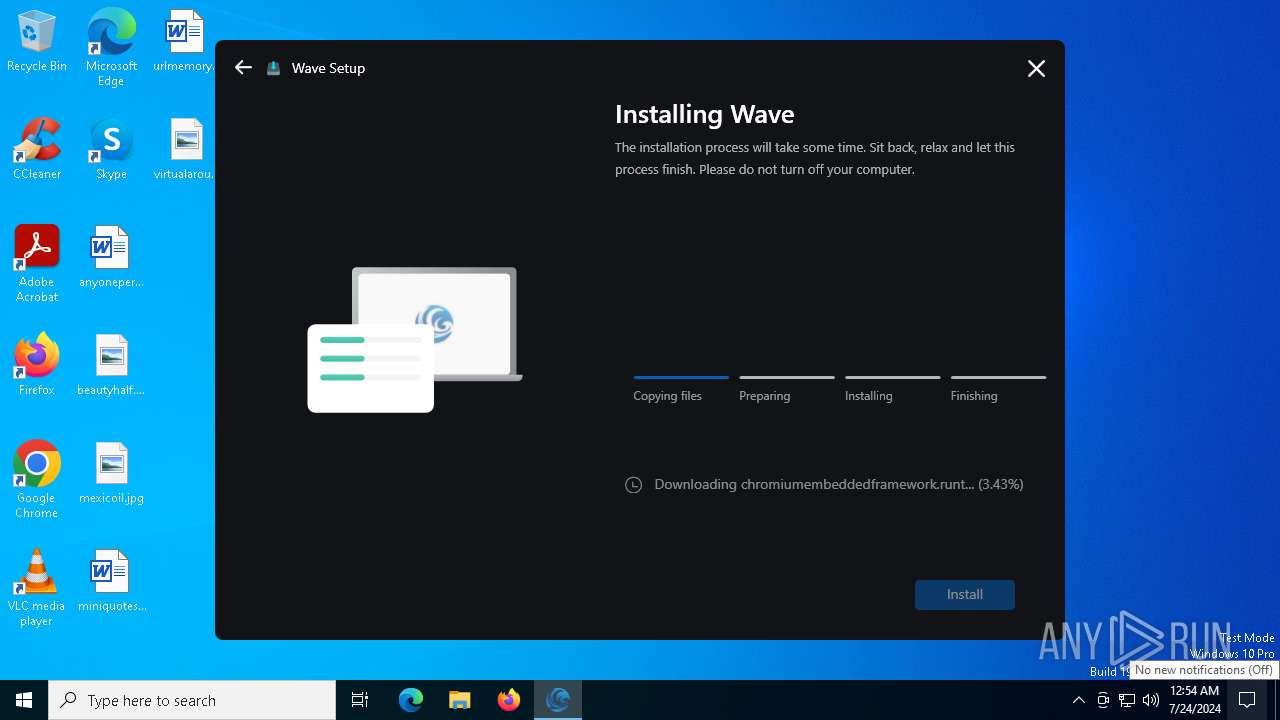The image size is (1280, 720).
Task: Close the Wave Setup window
Action: click(x=1036, y=68)
